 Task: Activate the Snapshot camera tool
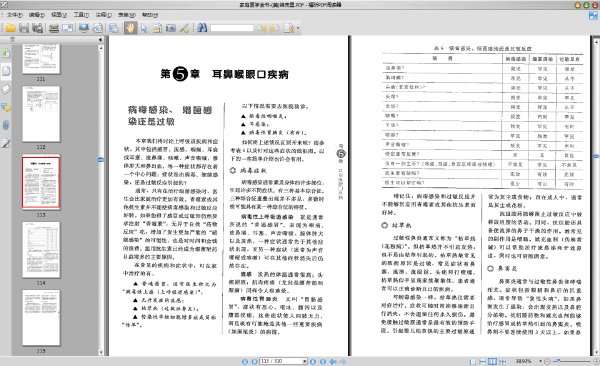(171, 28)
